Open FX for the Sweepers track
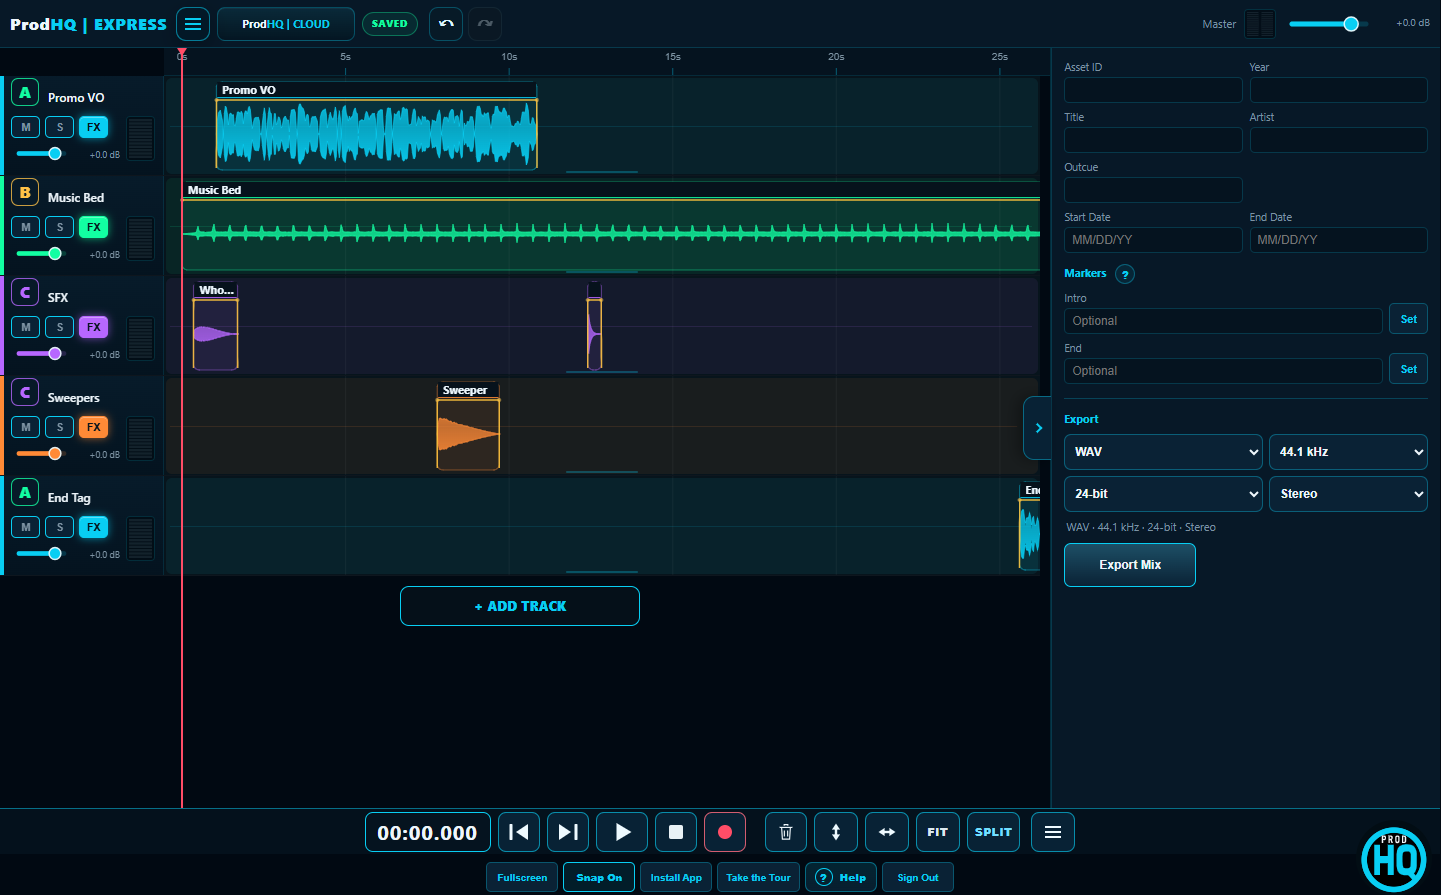The width and height of the screenshot is (1441, 895). [x=94, y=427]
